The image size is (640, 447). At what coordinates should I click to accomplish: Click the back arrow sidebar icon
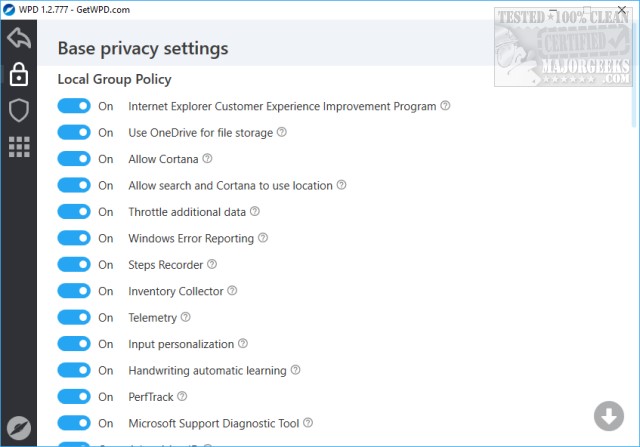click(x=18, y=40)
